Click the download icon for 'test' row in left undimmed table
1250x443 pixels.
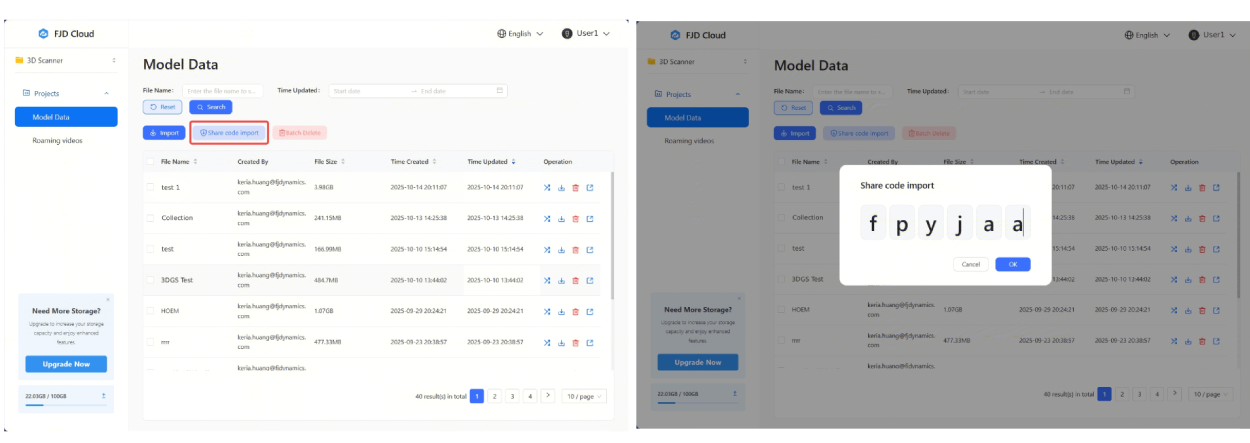[561, 249]
